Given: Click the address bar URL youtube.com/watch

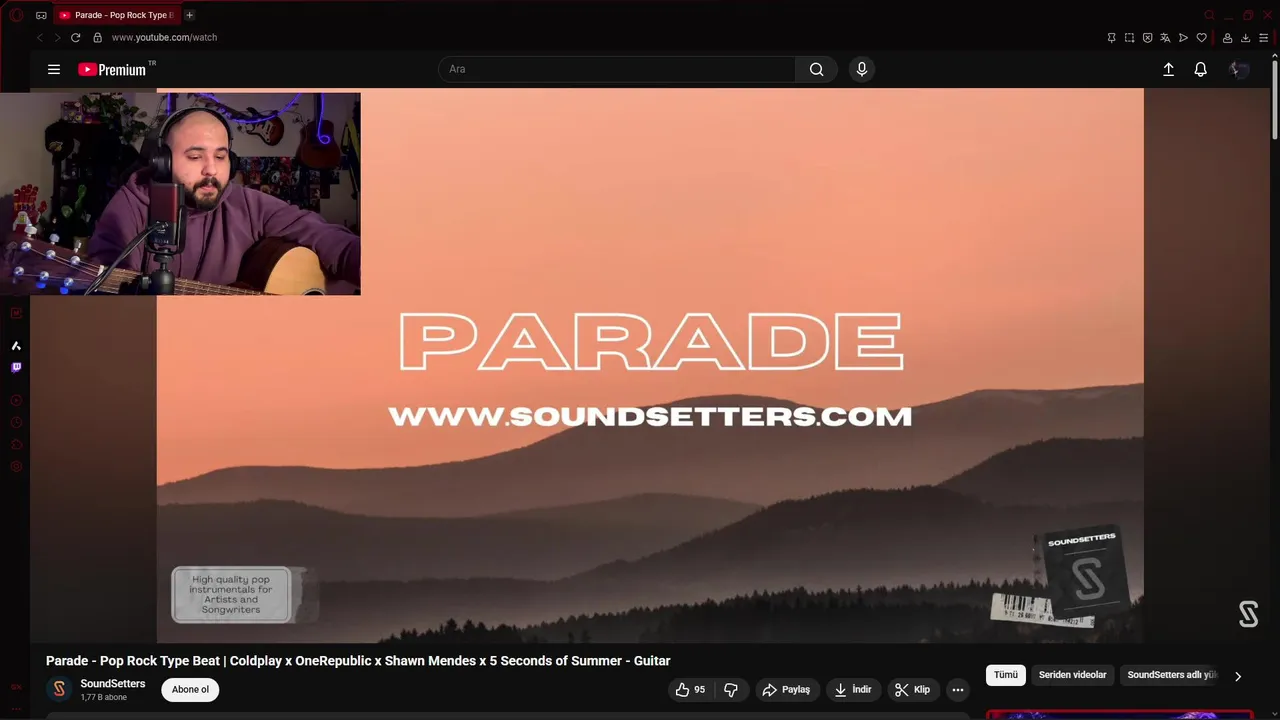Looking at the screenshot, I should tap(164, 38).
